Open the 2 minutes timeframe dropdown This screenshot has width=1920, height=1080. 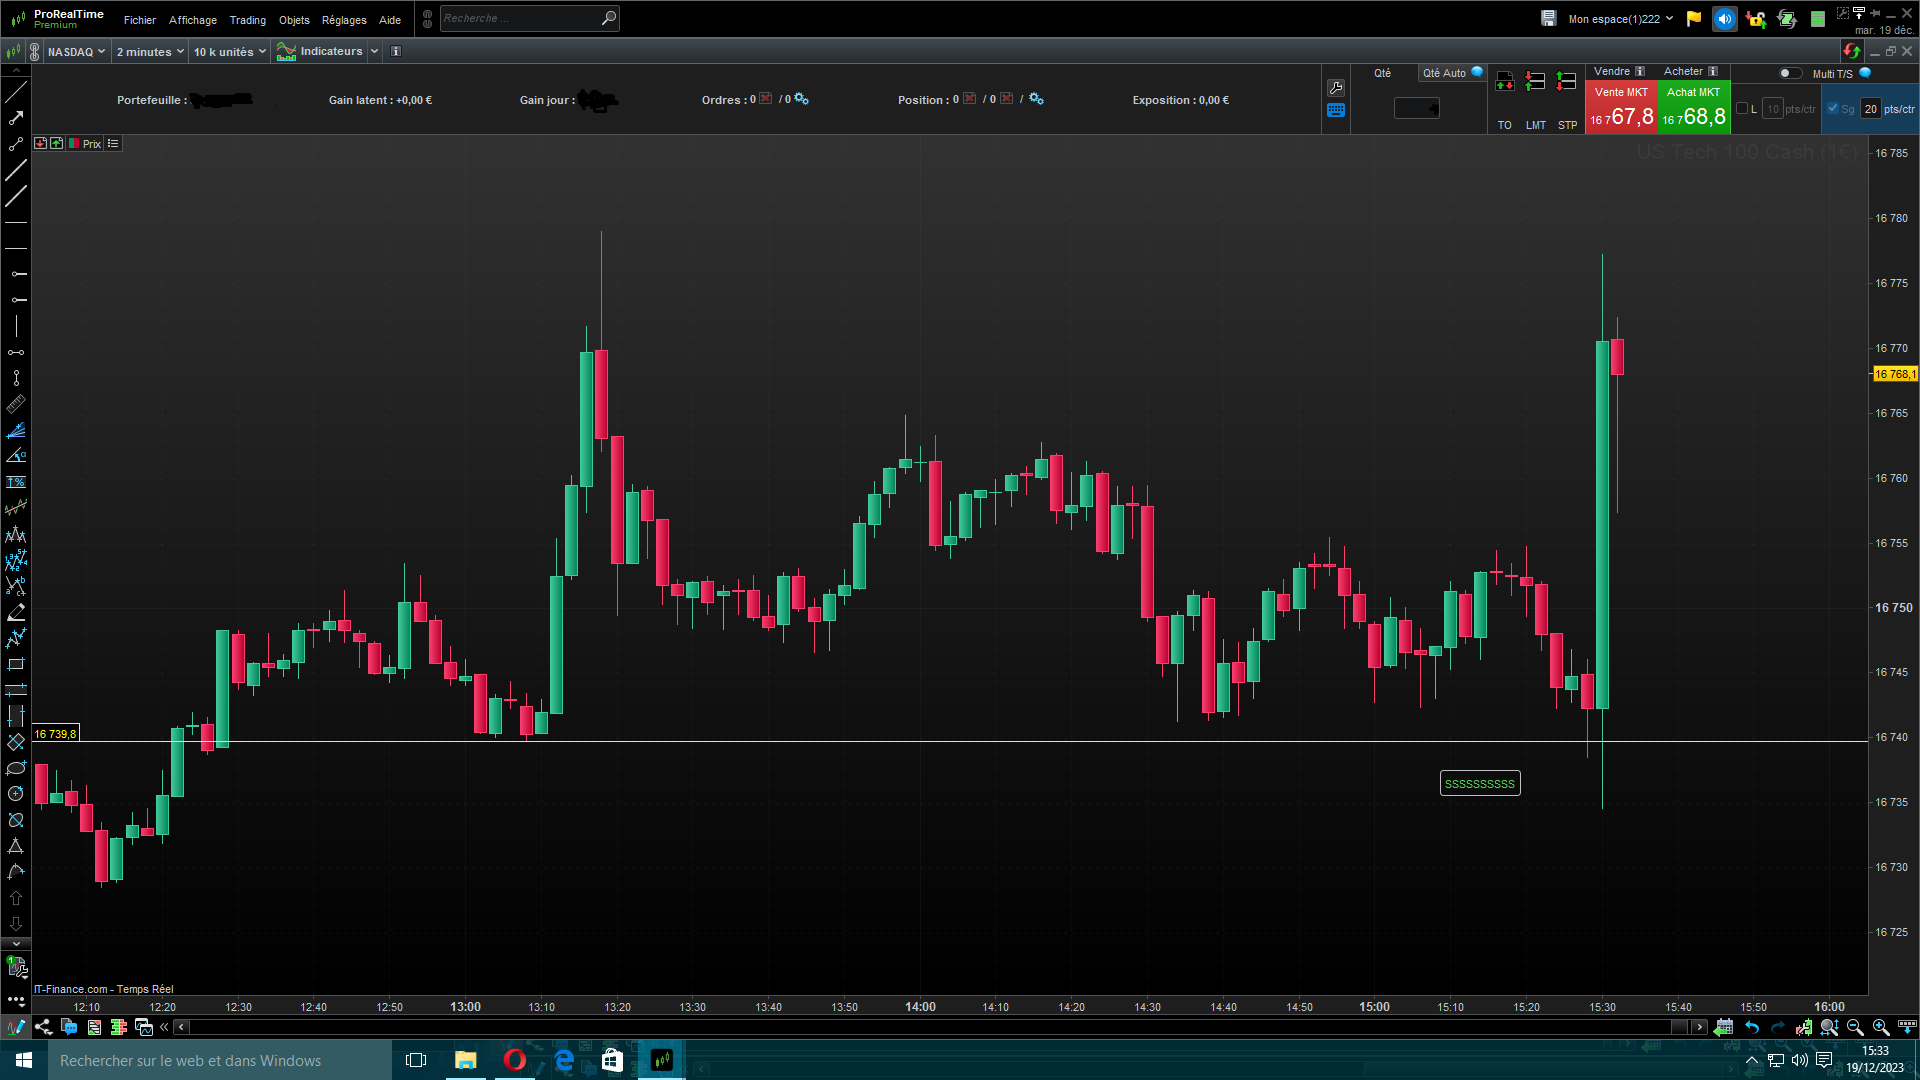coord(150,52)
